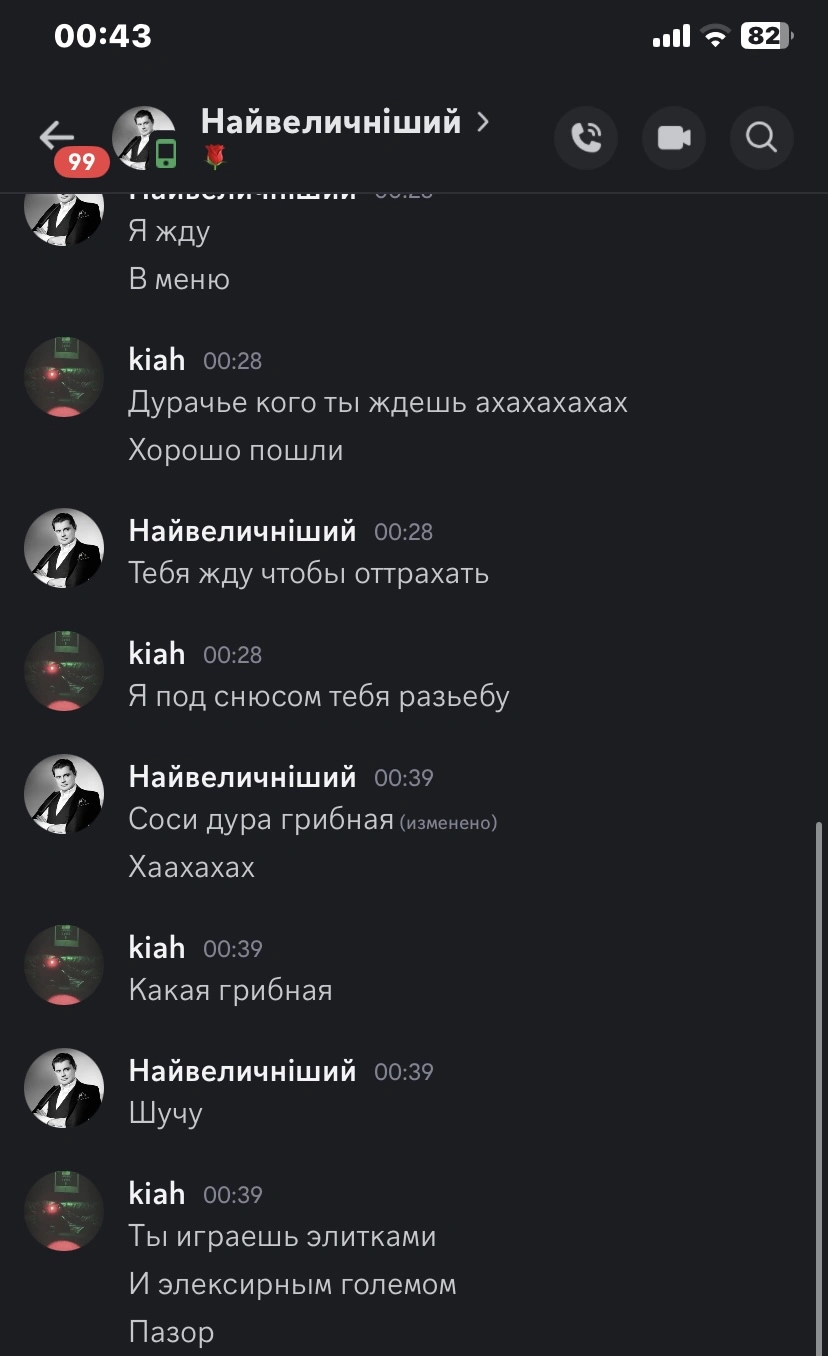
Task: Tap the message 'Хаахахах'
Action: [192, 867]
